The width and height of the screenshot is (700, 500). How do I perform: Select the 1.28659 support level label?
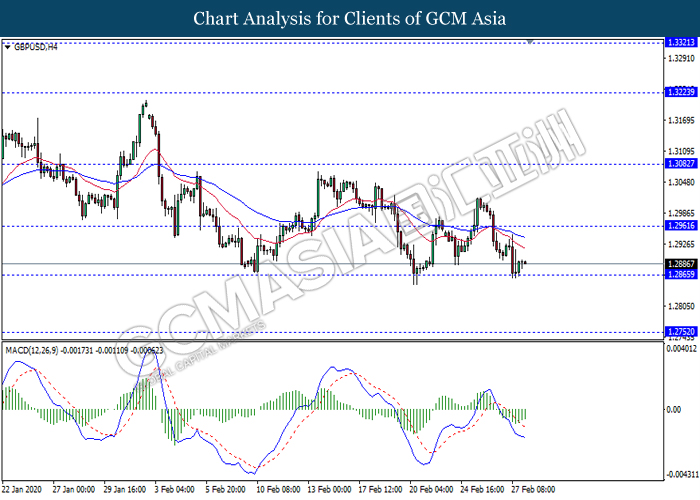coord(681,274)
